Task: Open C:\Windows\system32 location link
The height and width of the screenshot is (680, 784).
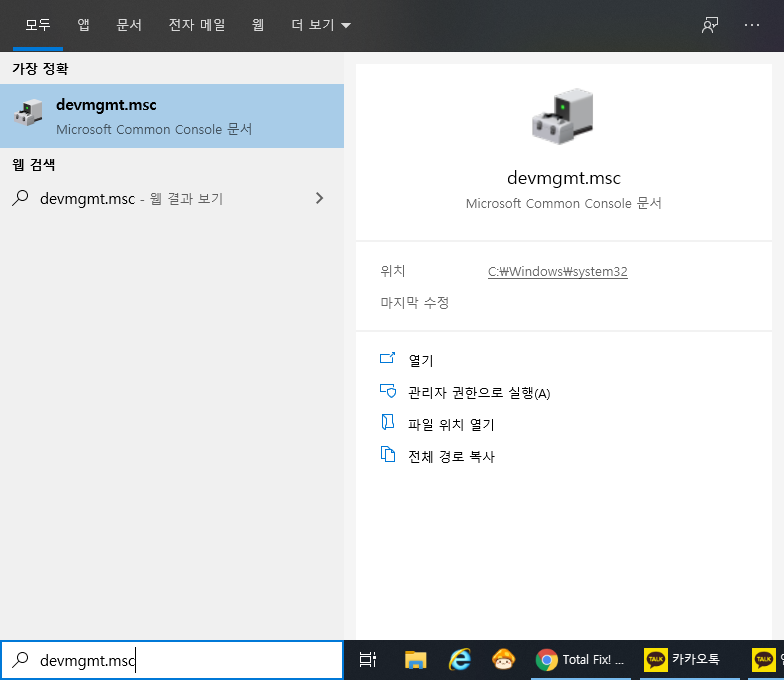Action: 558,272
